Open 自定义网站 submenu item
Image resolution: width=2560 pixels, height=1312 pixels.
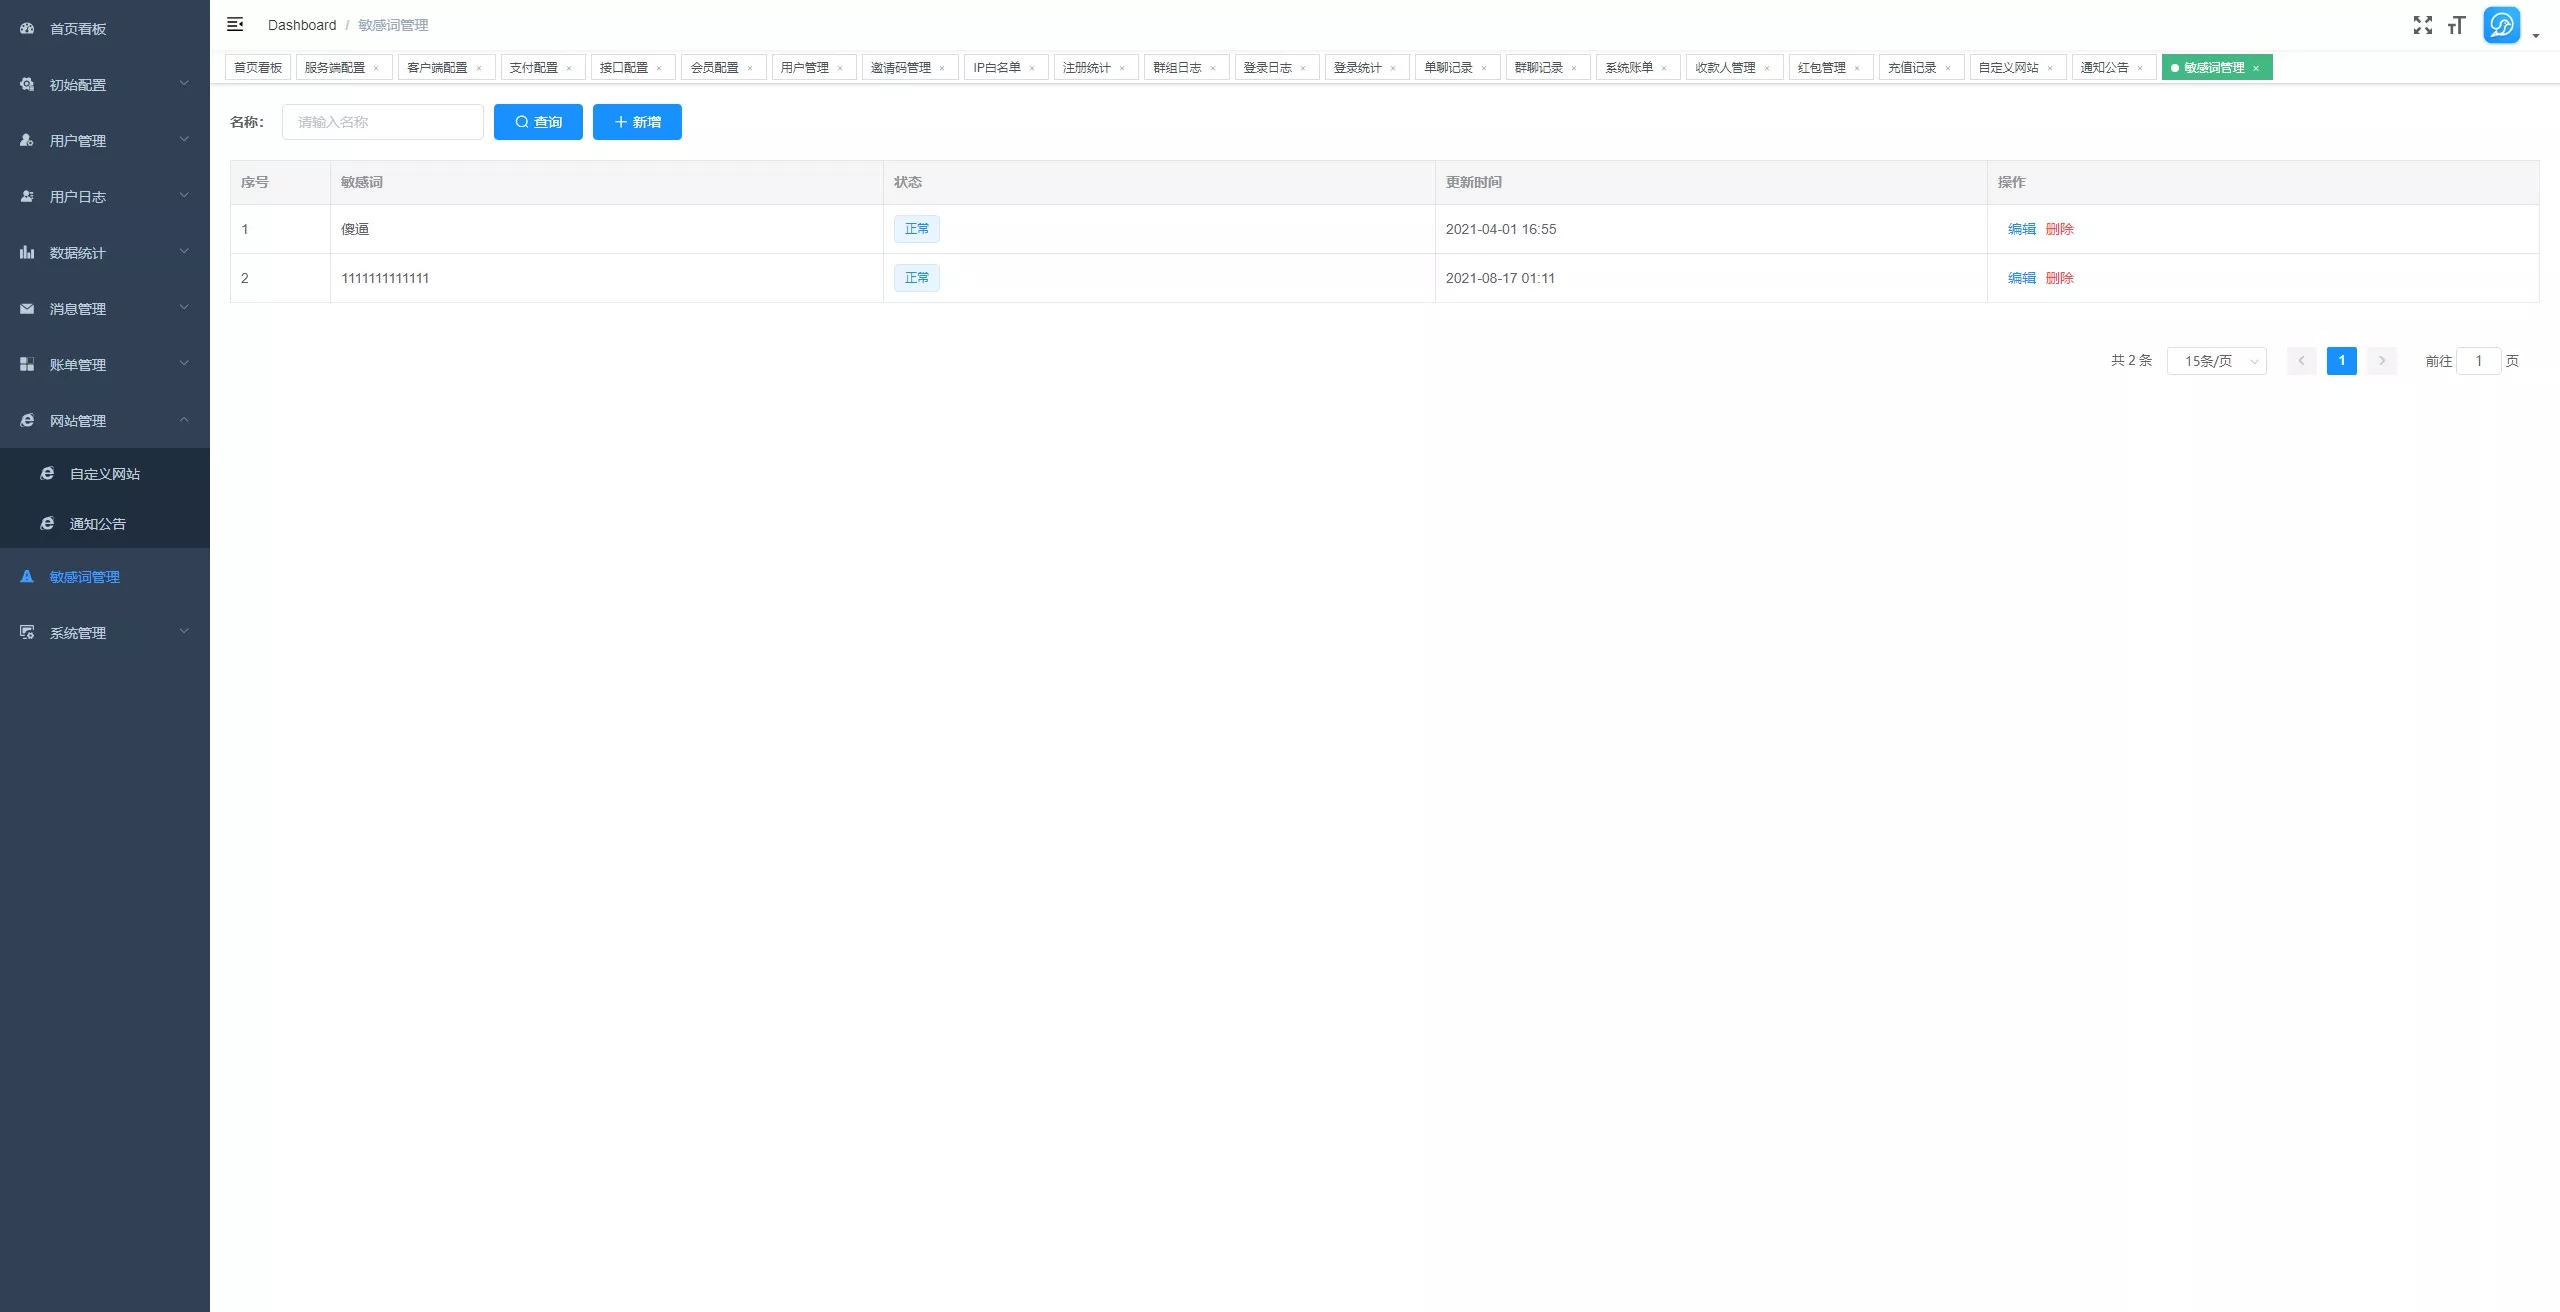point(105,473)
